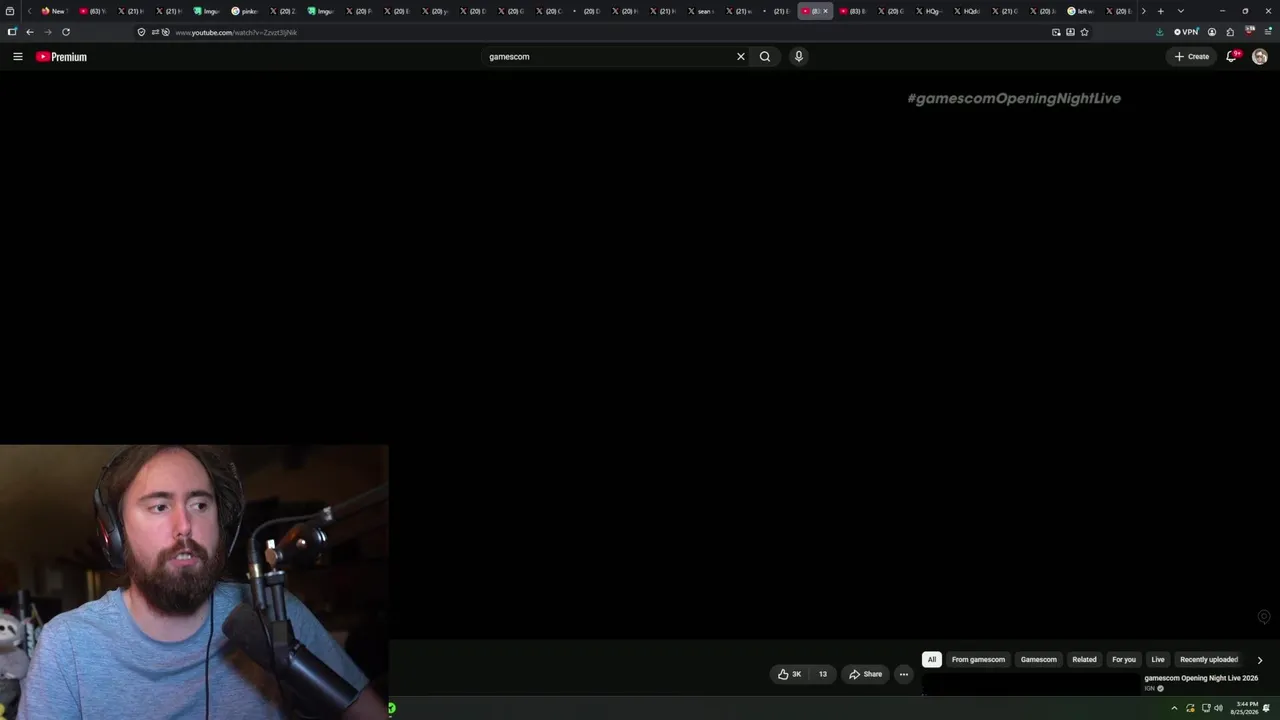Reload the current page
1280x720 pixels.
pos(66,32)
